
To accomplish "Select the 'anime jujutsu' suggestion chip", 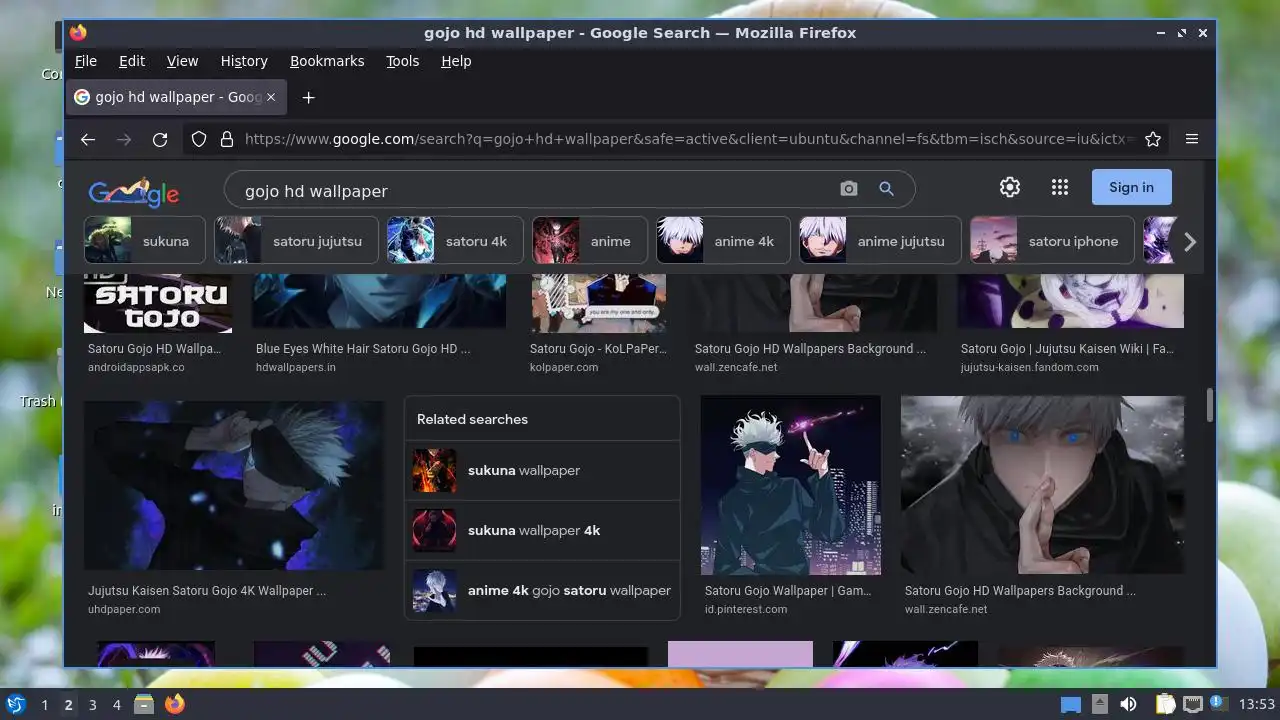I will click(x=880, y=241).
